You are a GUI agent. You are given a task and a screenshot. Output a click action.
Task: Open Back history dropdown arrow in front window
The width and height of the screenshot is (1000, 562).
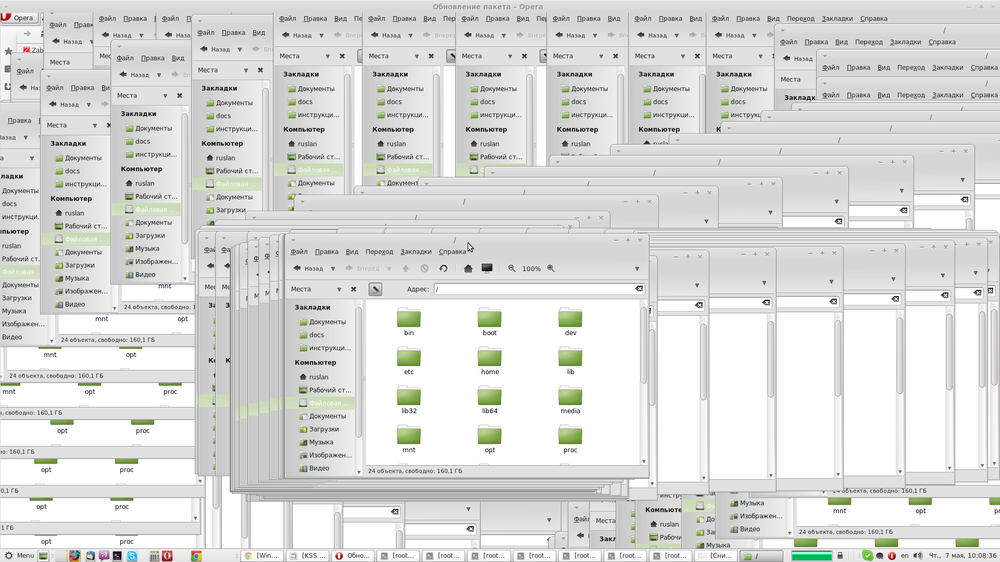(x=332, y=268)
